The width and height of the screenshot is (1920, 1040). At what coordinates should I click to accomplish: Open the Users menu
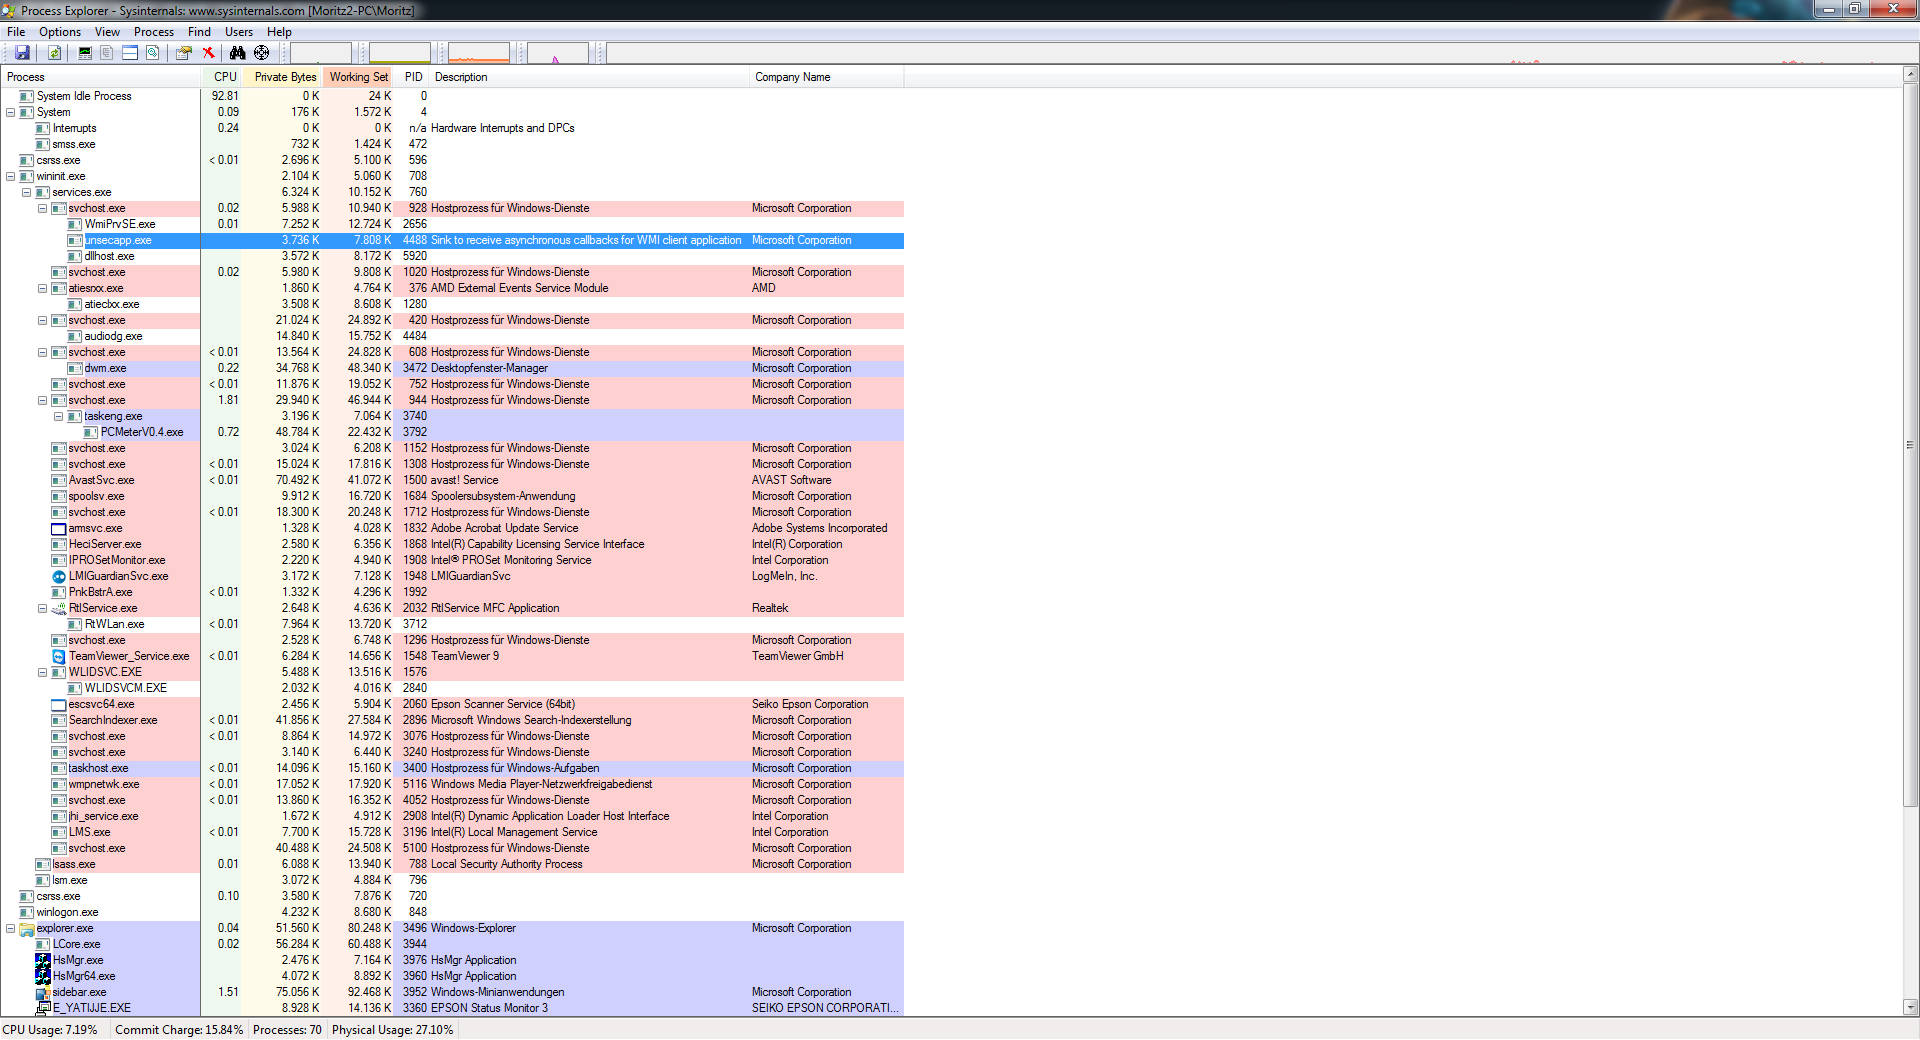tap(239, 32)
